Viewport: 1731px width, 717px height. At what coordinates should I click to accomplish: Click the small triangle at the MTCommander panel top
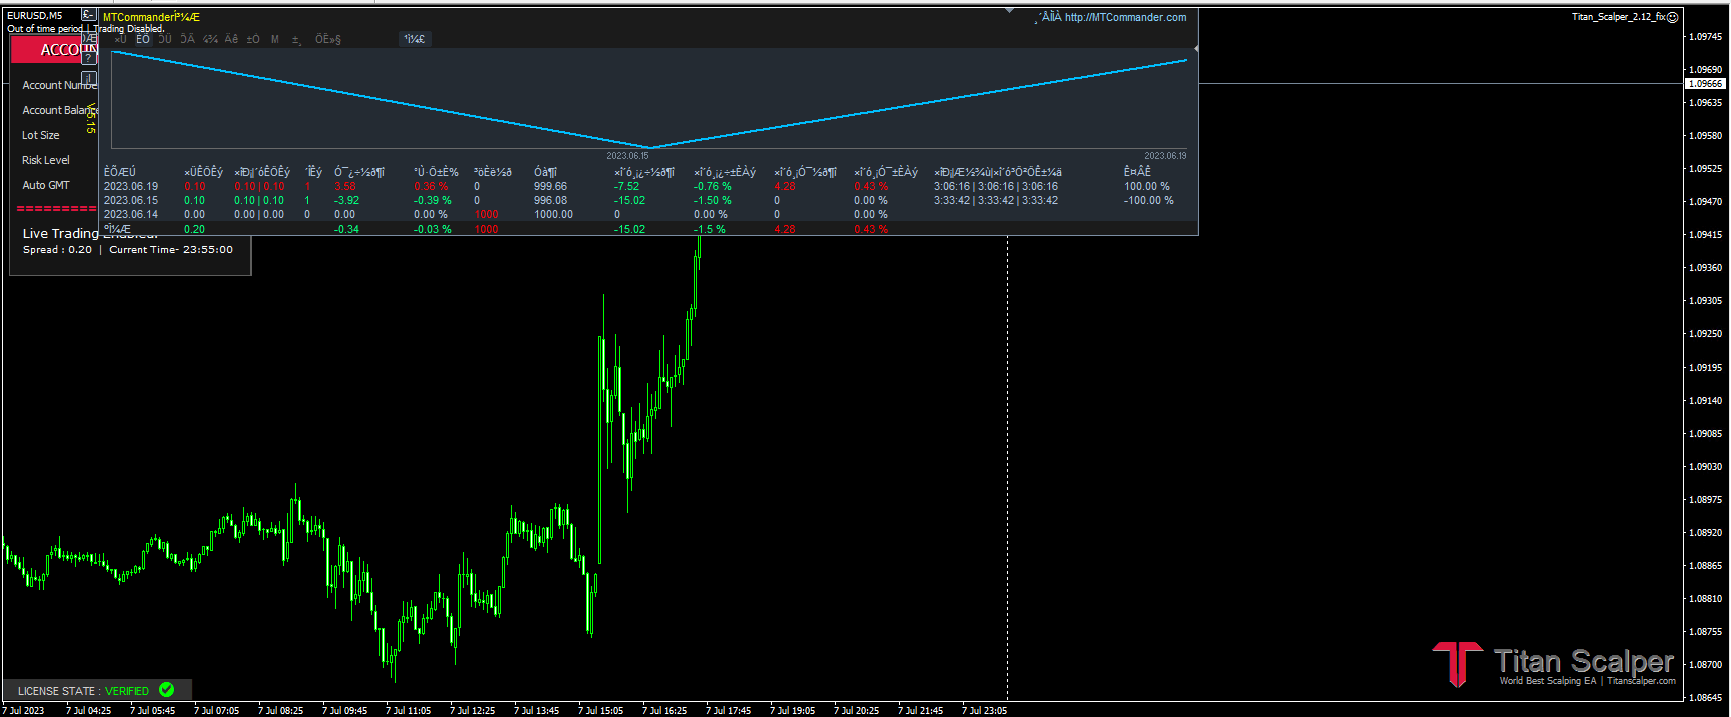click(1009, 12)
